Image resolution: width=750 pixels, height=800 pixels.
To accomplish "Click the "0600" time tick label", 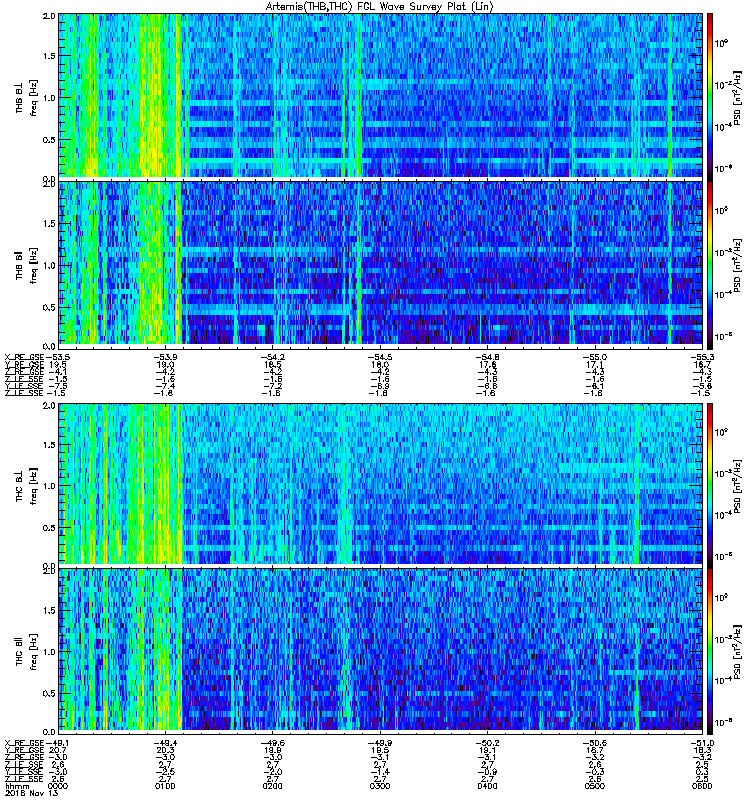I will pyautogui.click(x=702, y=786).
